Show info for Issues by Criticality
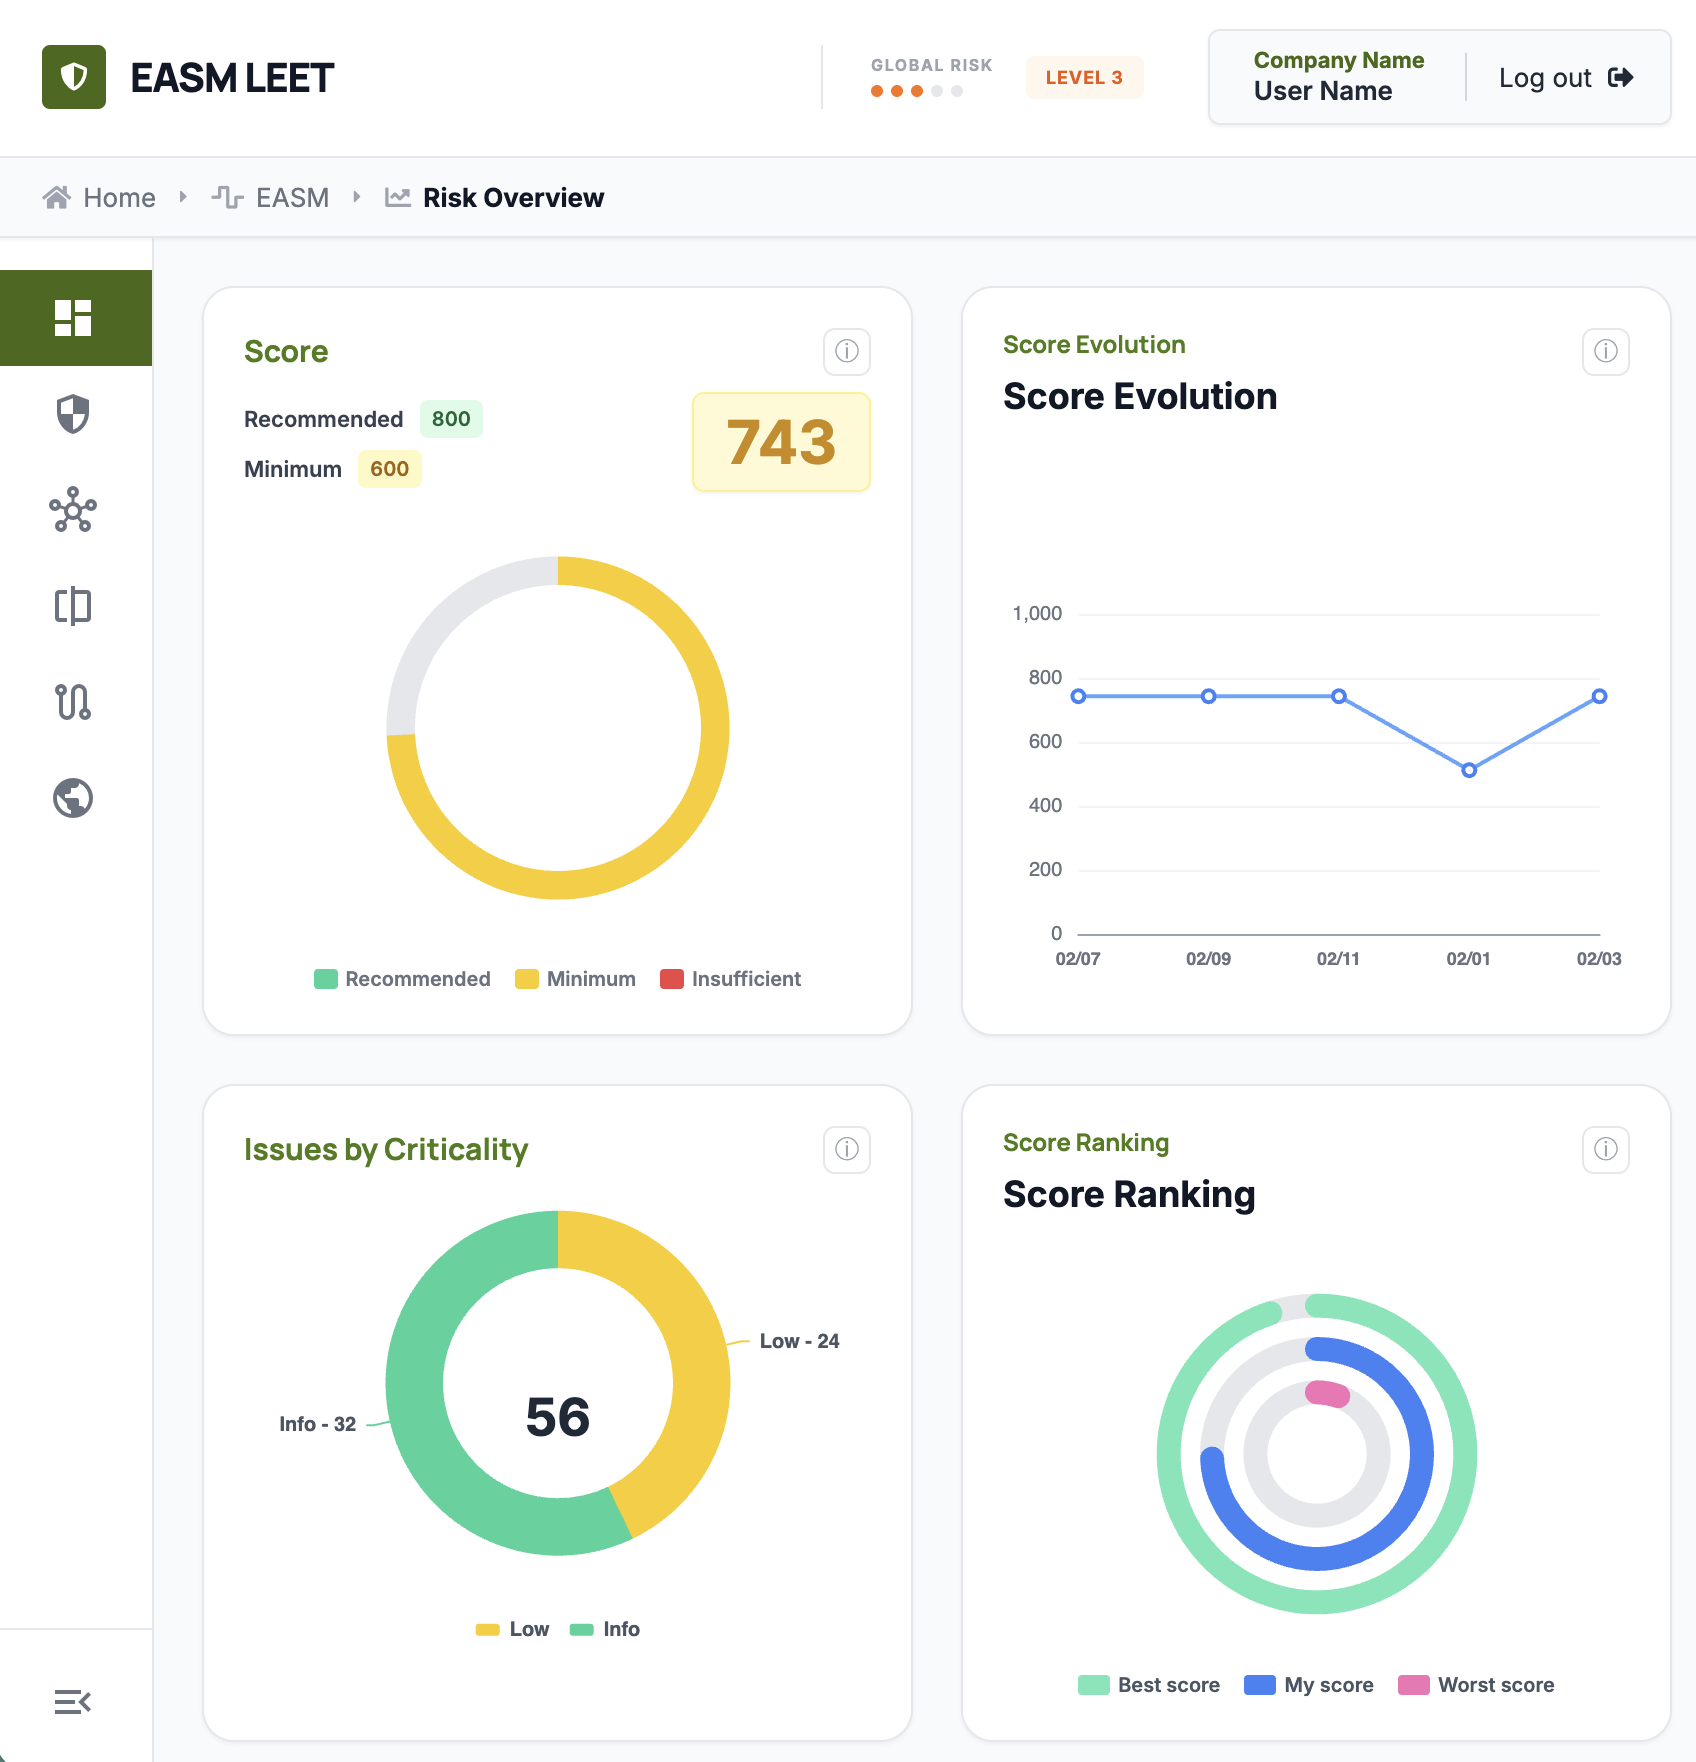Screen dimensions: 1696x1762 [847, 1149]
